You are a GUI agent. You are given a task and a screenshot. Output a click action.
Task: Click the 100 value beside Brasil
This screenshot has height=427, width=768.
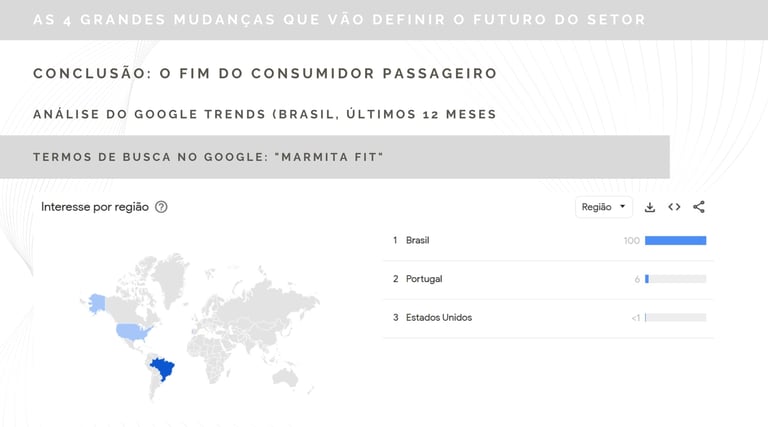click(x=631, y=240)
